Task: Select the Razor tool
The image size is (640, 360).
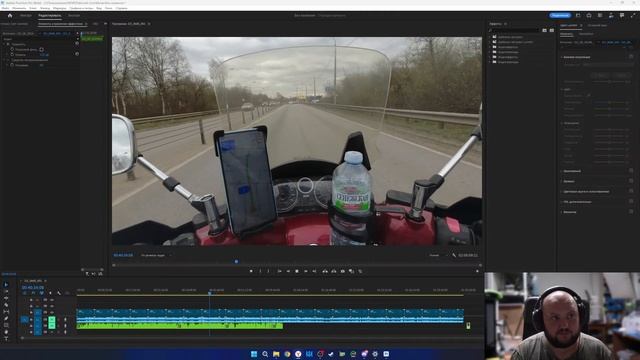Action: [6, 305]
